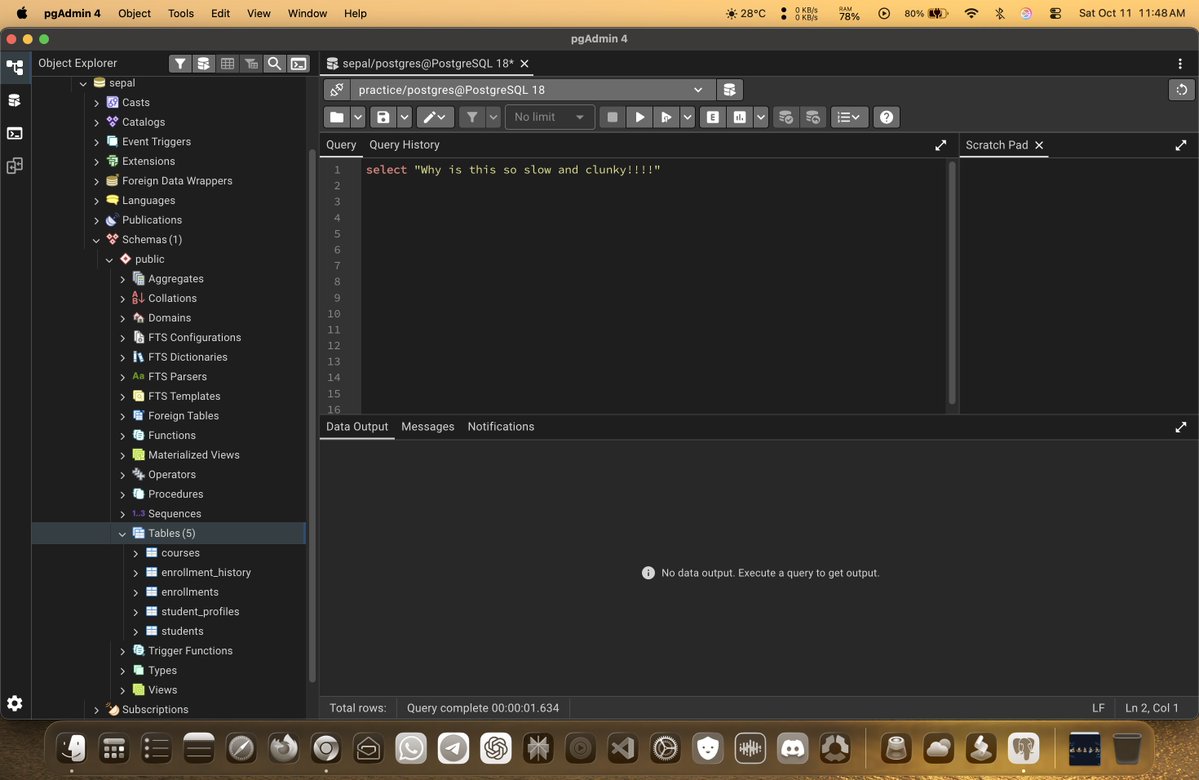The image size is (1199, 780).
Task: Click Search Objects magnifier icon
Action: point(275,63)
